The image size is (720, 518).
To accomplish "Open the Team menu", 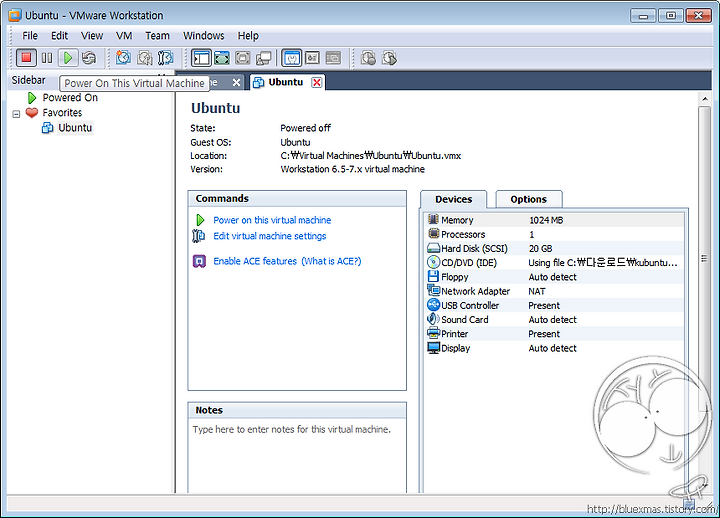I will (x=158, y=36).
